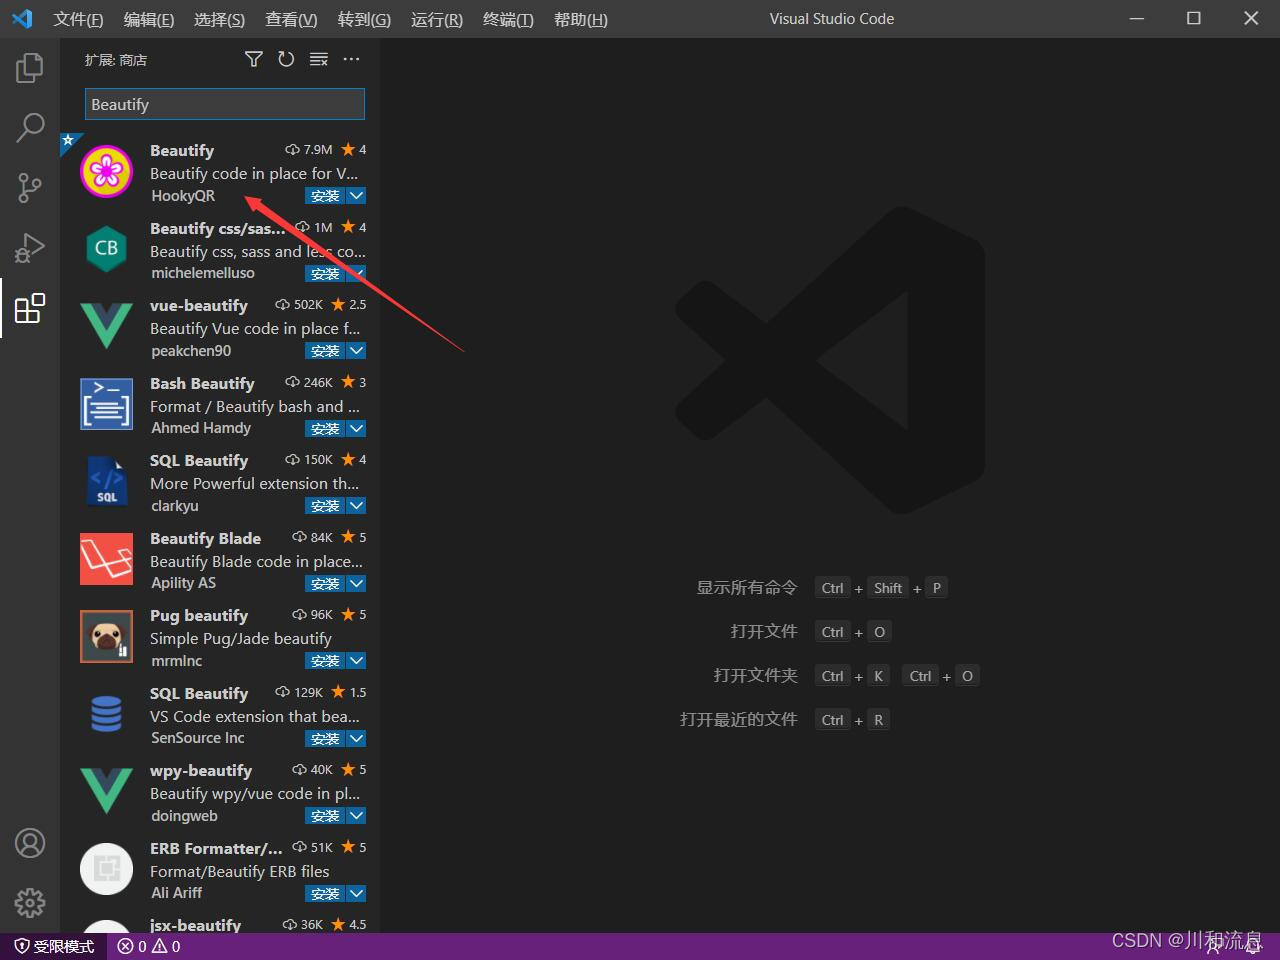Open the Extensions view icon

coord(30,308)
